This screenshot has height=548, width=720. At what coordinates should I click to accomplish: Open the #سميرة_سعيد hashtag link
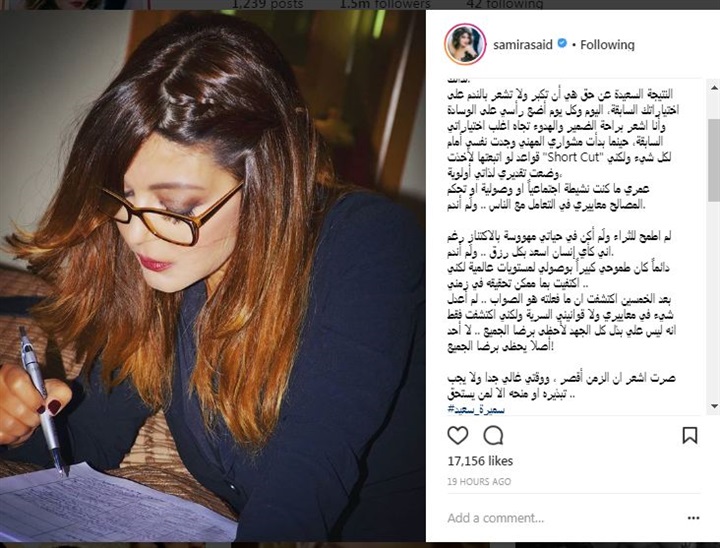tap(476, 409)
